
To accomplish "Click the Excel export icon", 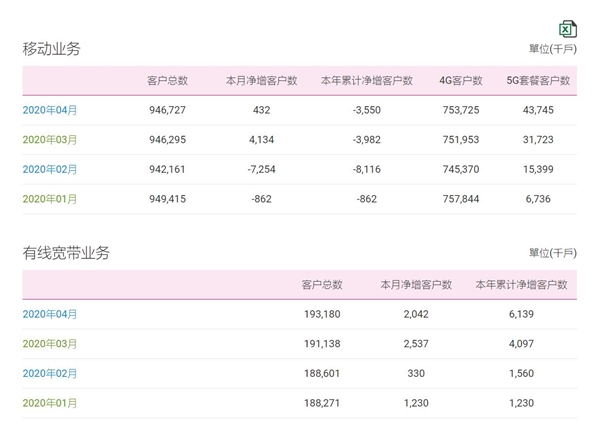I will [567, 29].
